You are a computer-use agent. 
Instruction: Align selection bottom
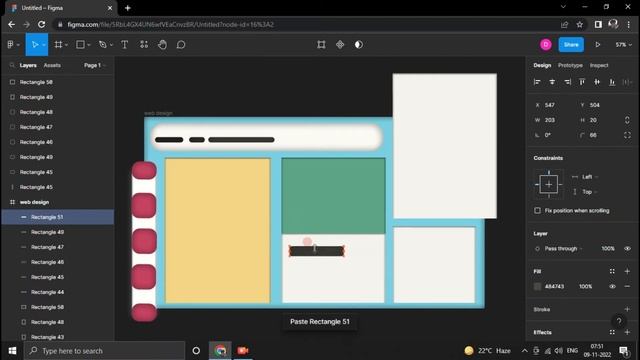(612, 82)
